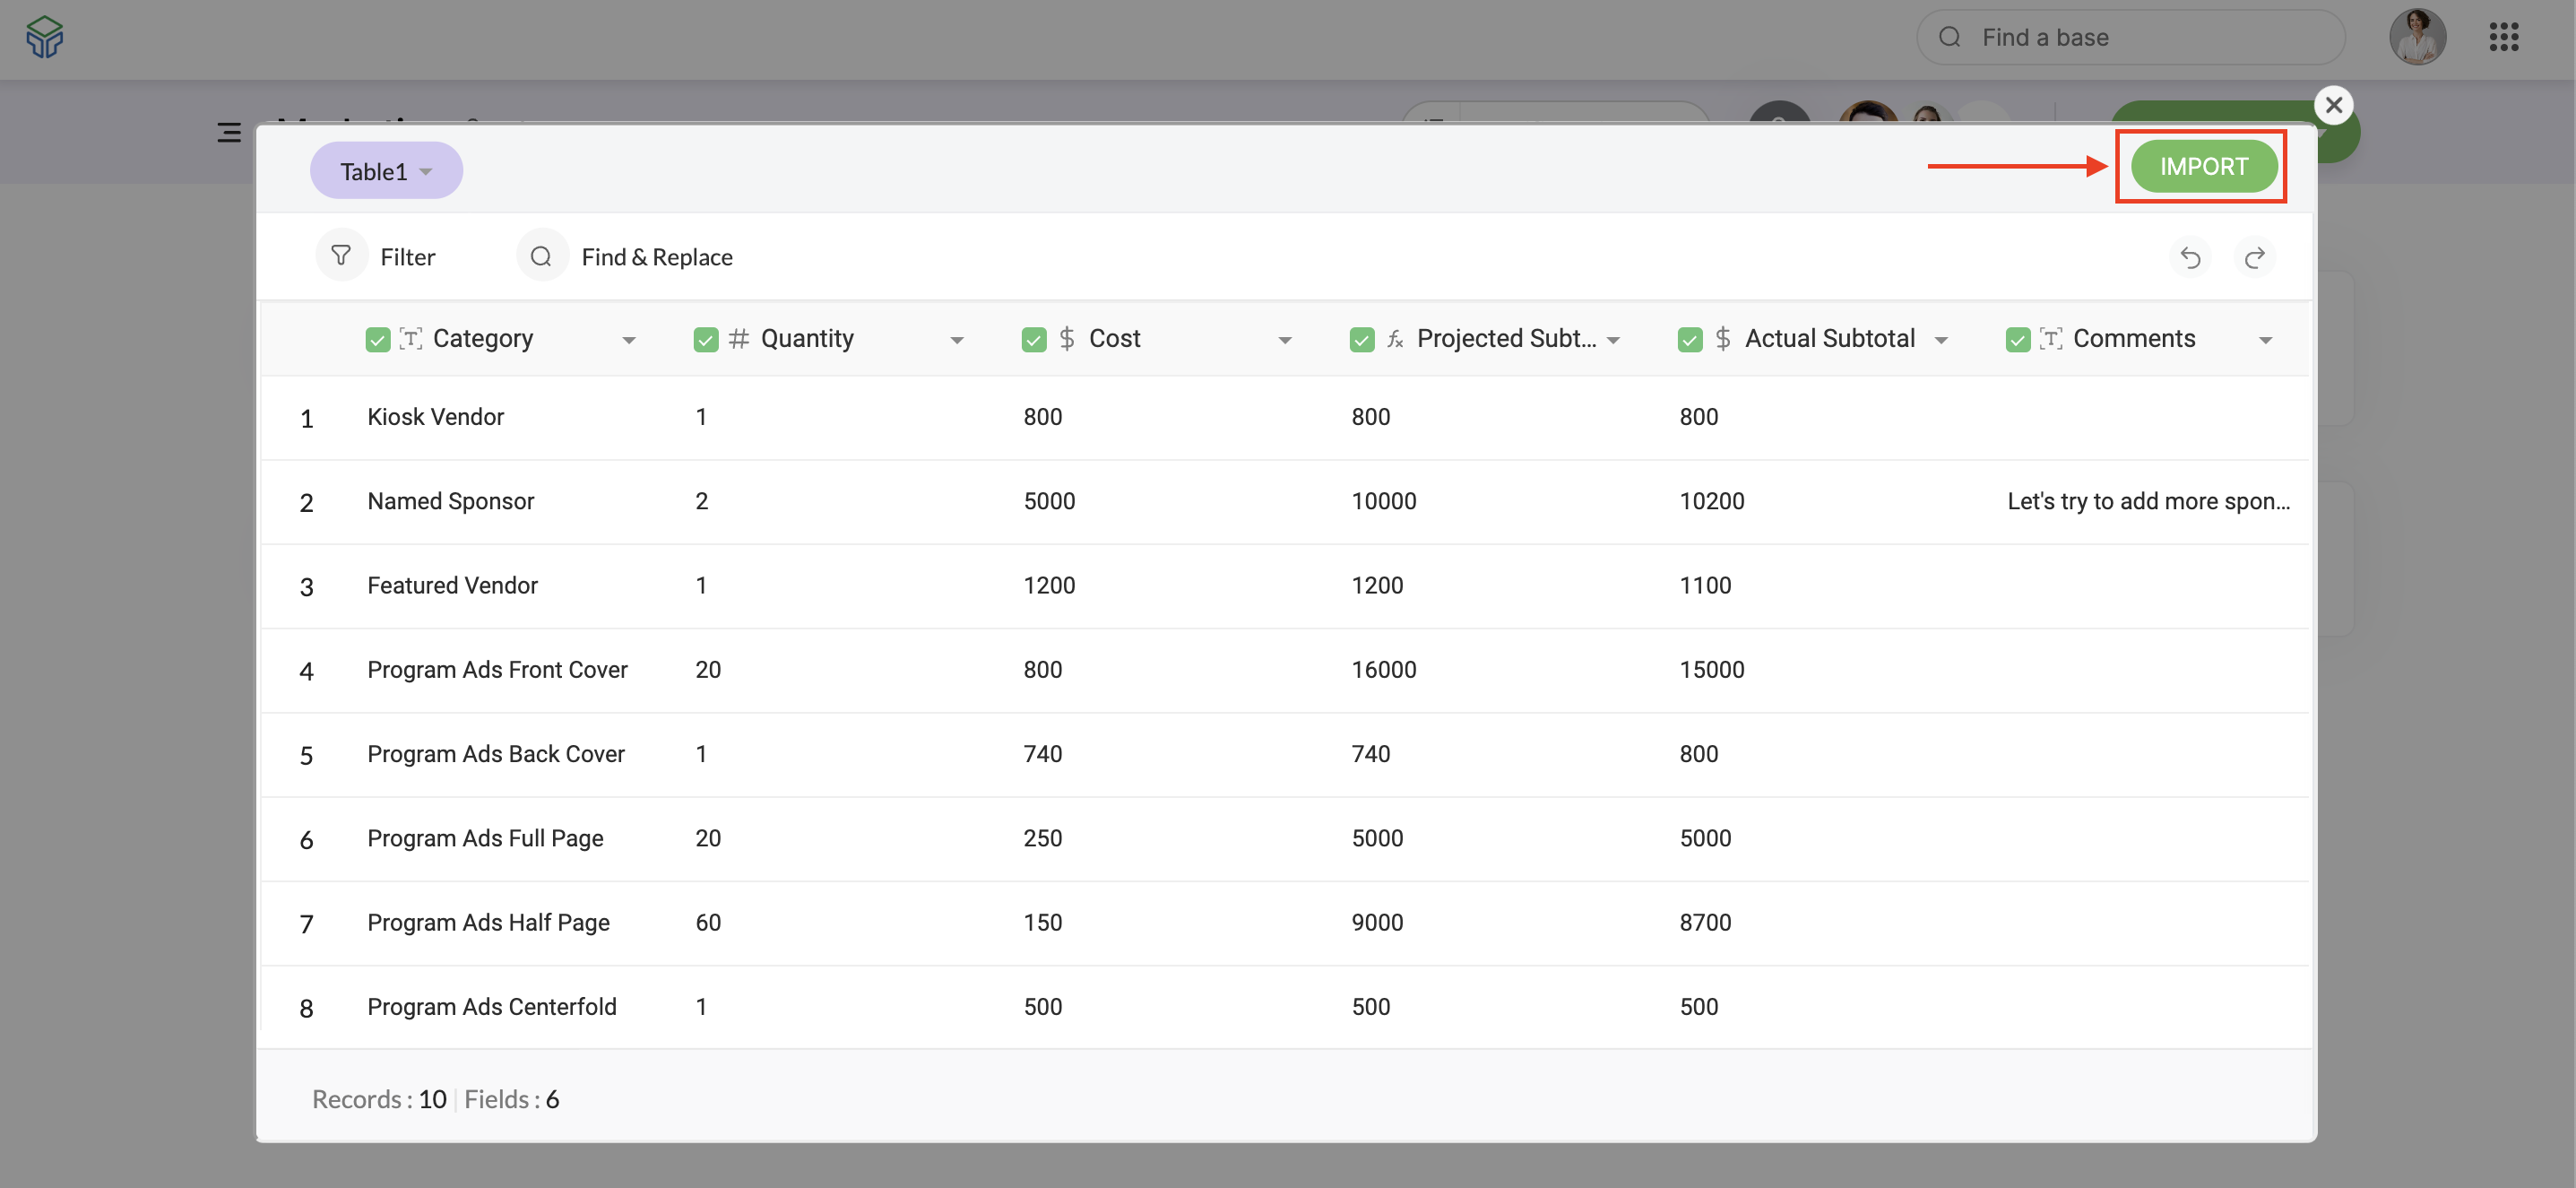
Task: Click the Quantity column header label
Action: tap(806, 339)
